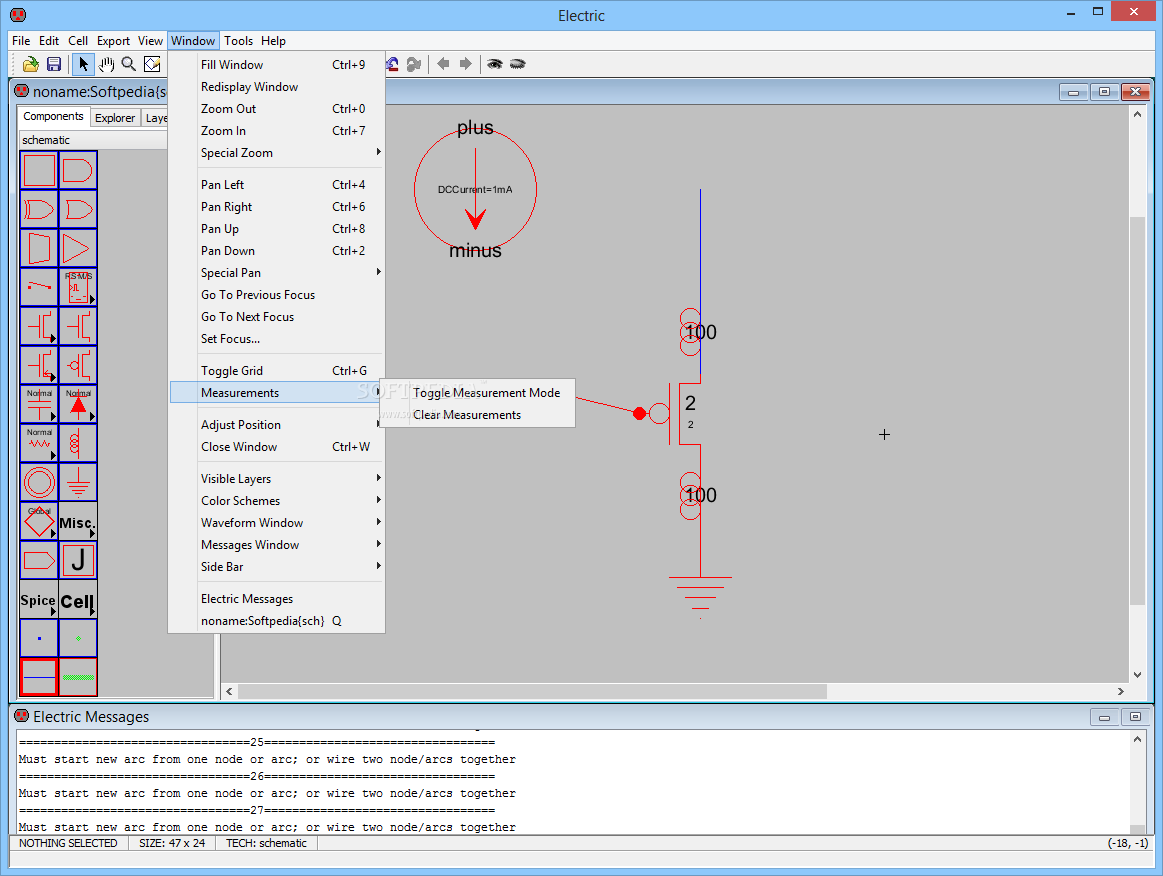Pick the resistor component labeled Normal
Image resolution: width=1163 pixels, height=876 pixels.
click(x=39, y=444)
